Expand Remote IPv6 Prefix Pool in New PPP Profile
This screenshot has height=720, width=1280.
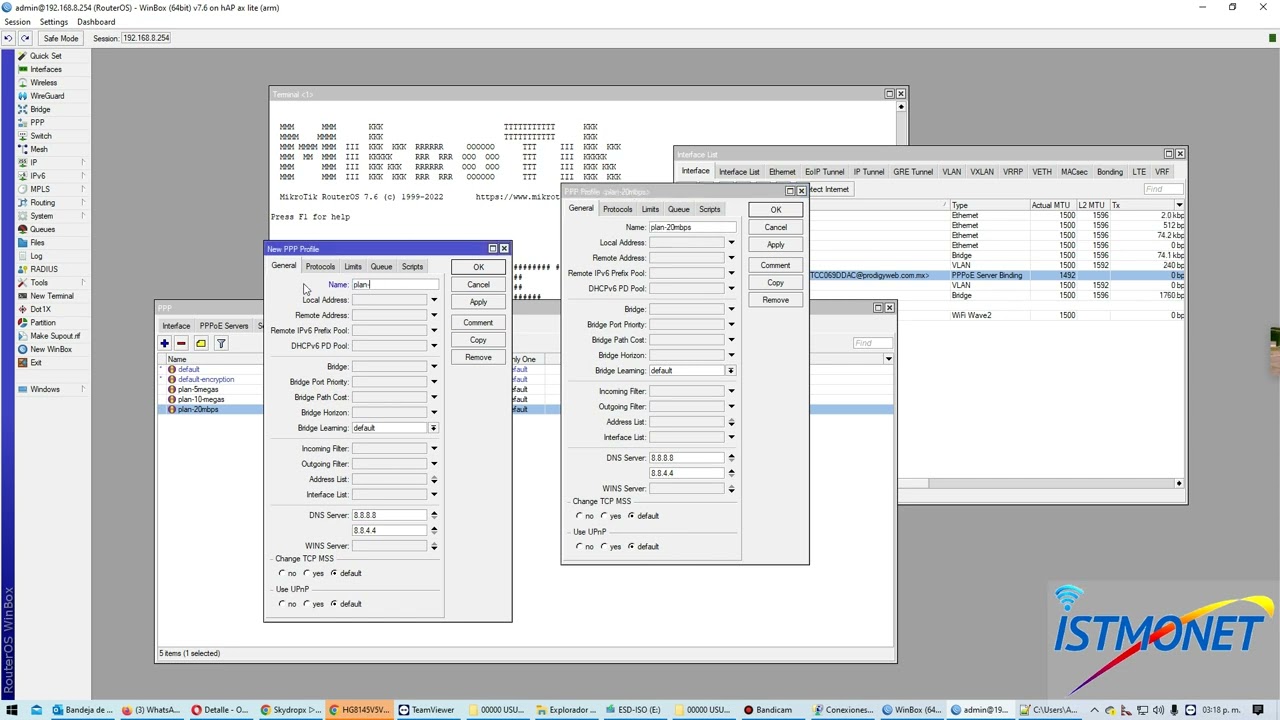click(434, 331)
